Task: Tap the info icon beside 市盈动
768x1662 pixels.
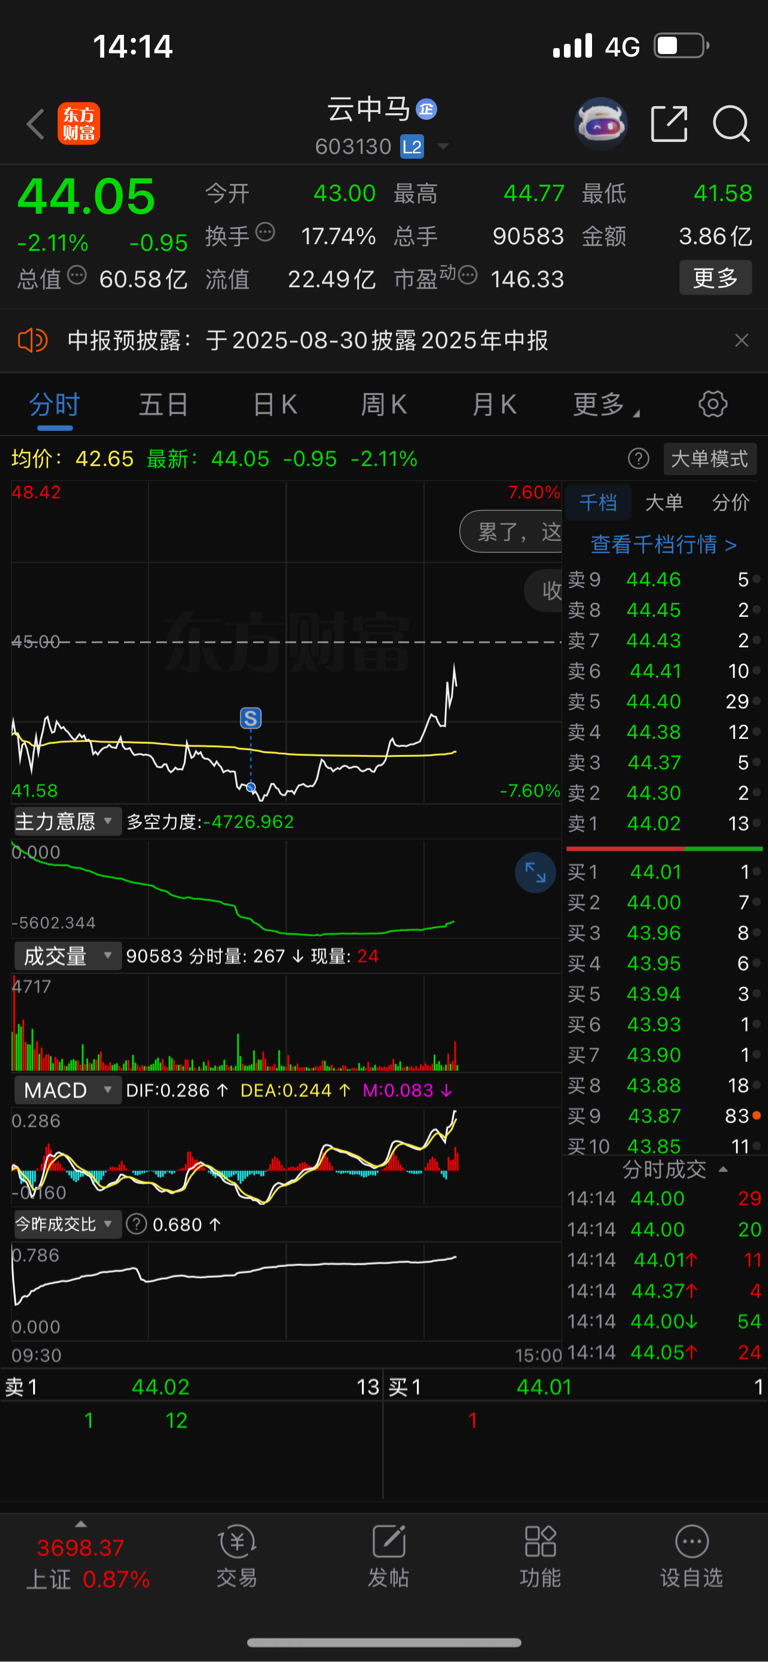Action: coord(467,275)
